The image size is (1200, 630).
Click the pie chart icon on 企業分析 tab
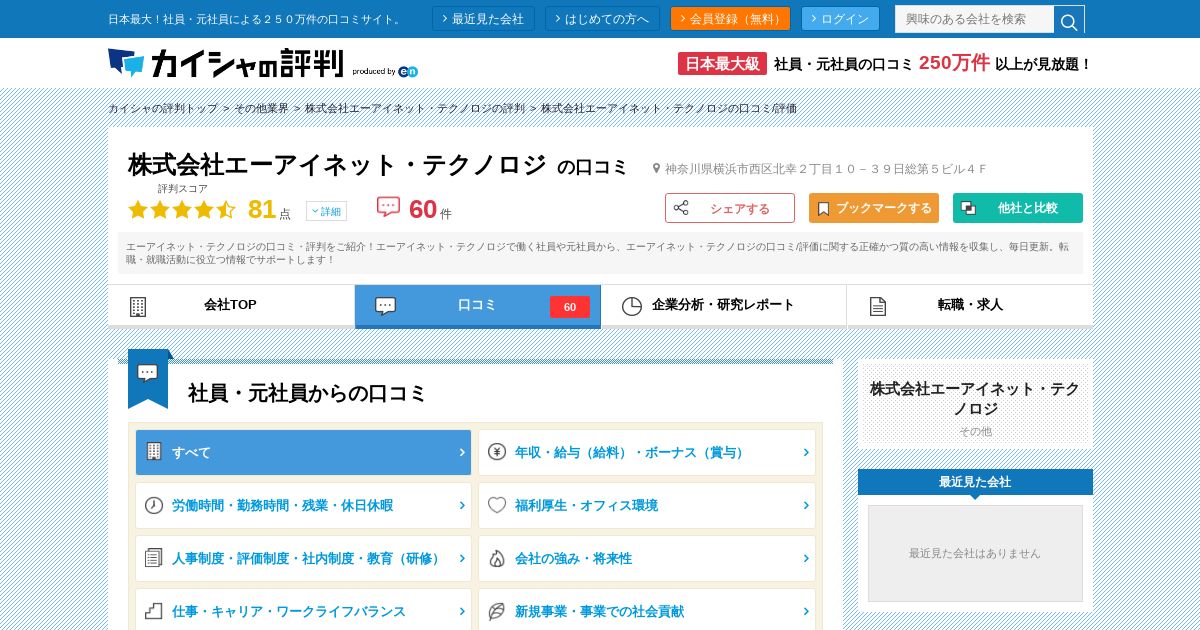tap(631, 306)
